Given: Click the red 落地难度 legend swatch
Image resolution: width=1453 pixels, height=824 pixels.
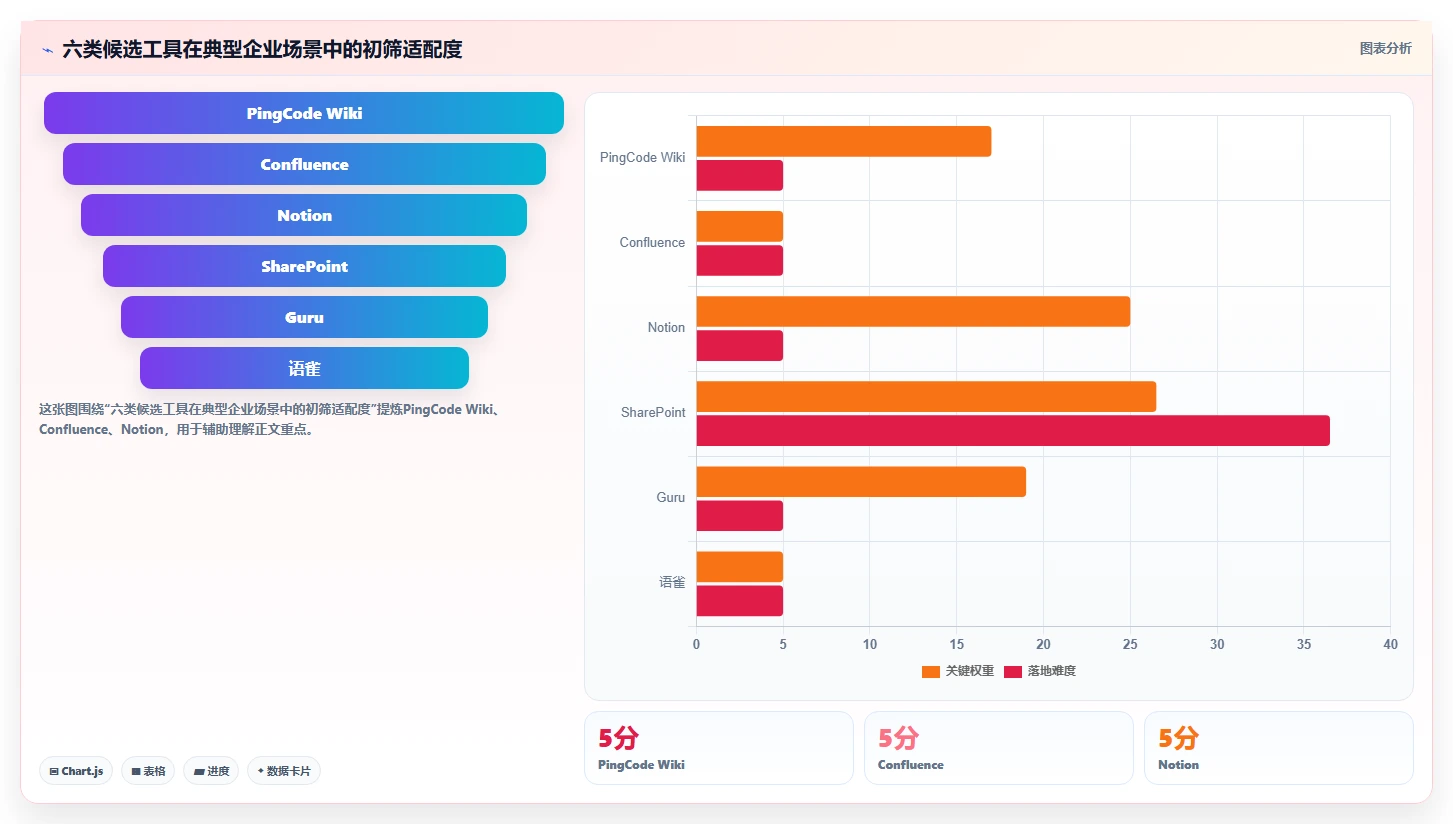Looking at the screenshot, I should (1013, 672).
